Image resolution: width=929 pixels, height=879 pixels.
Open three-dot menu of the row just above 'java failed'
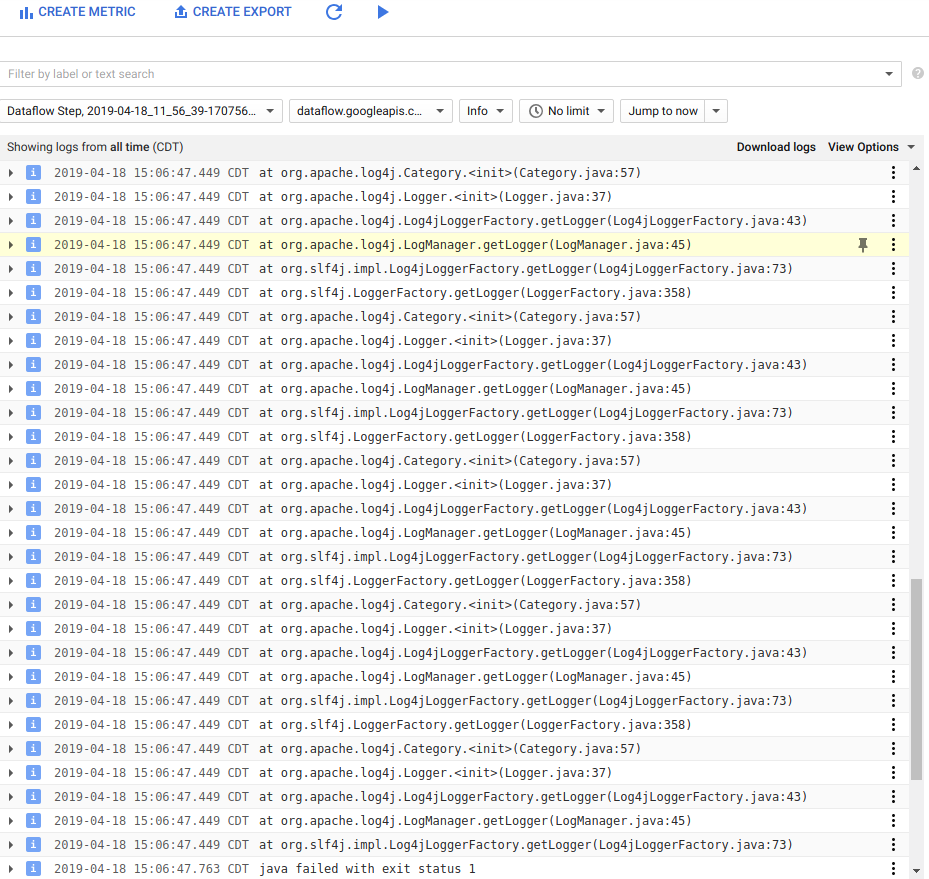(x=893, y=845)
